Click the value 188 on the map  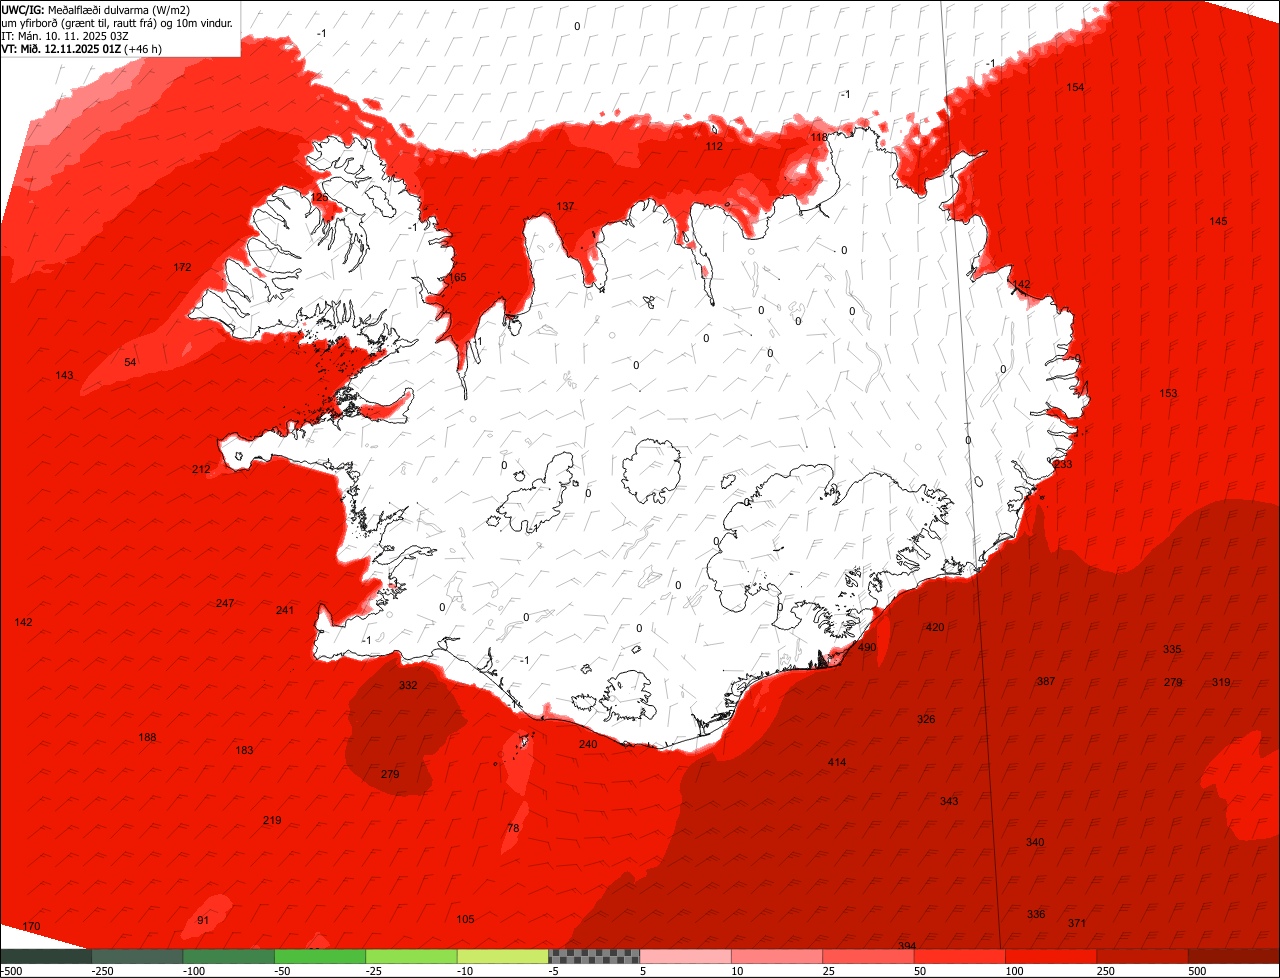click(x=147, y=737)
